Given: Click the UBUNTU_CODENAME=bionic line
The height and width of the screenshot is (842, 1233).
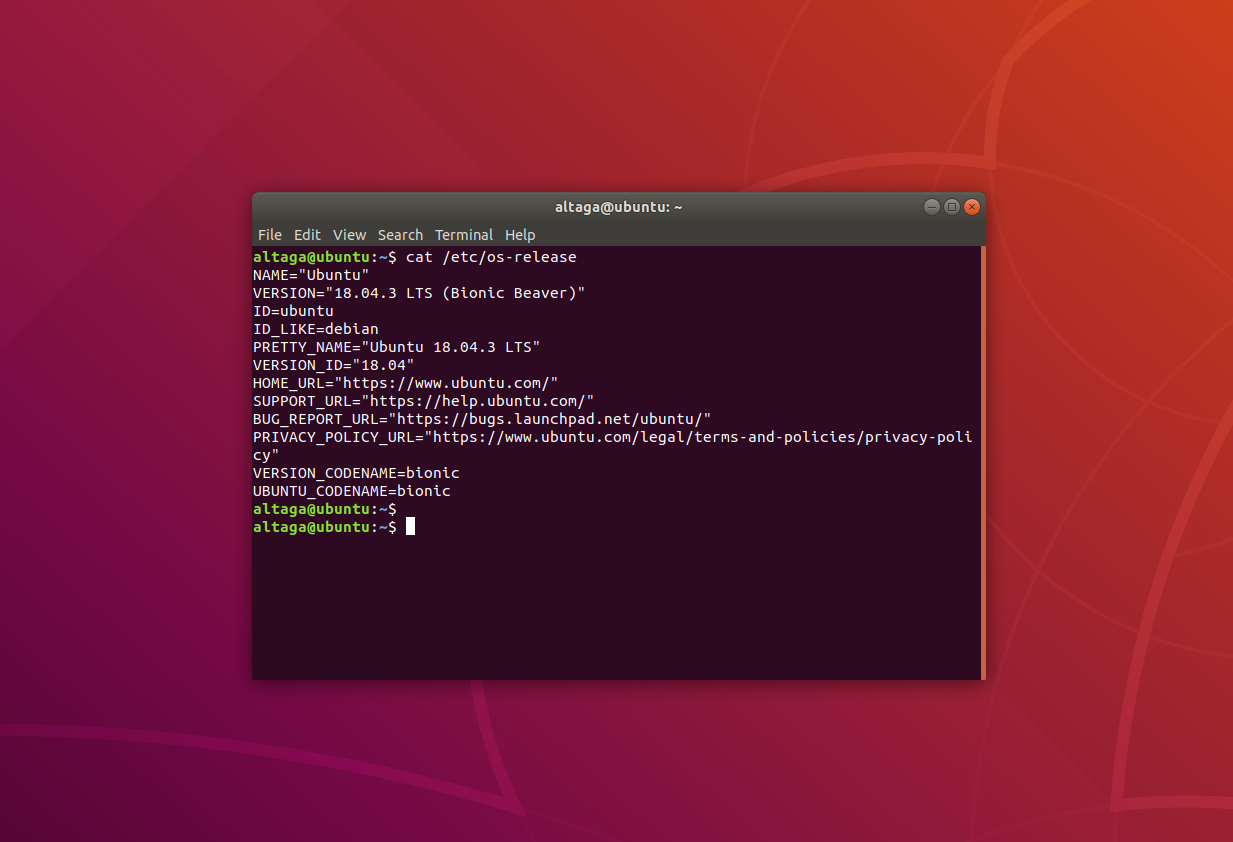Looking at the screenshot, I should click(352, 491).
